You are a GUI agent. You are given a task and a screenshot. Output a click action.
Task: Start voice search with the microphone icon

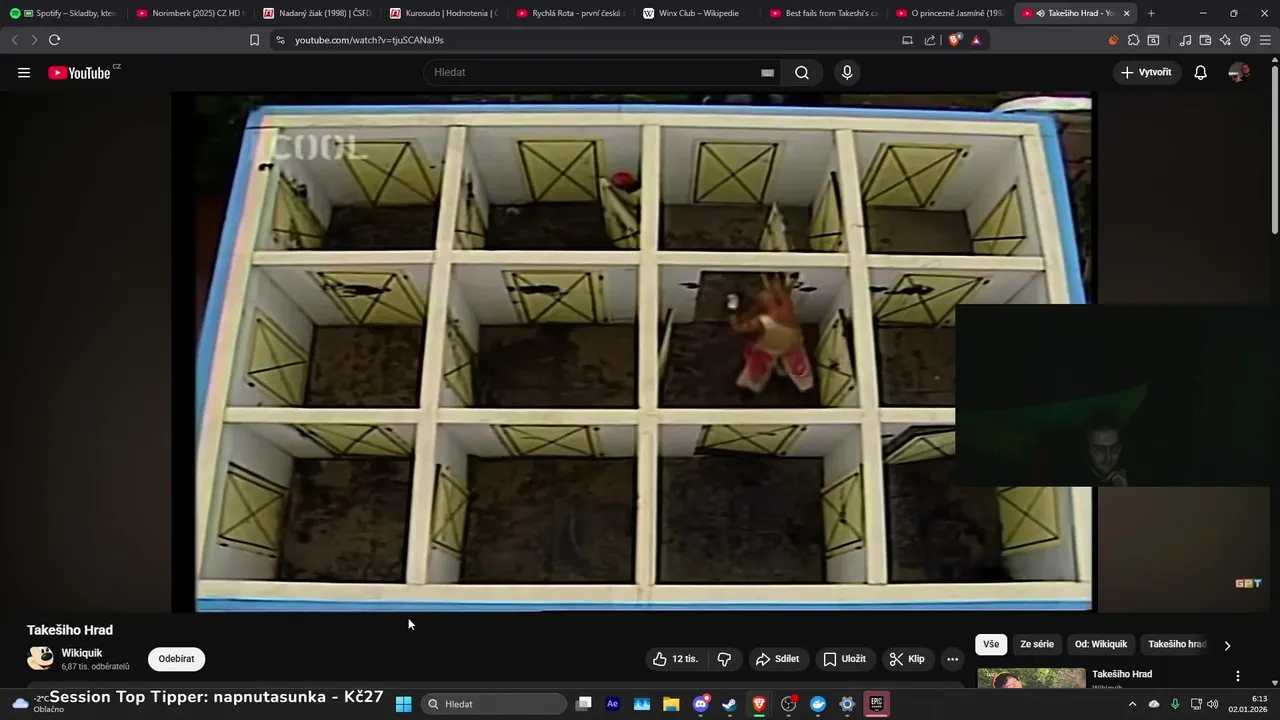click(x=847, y=72)
